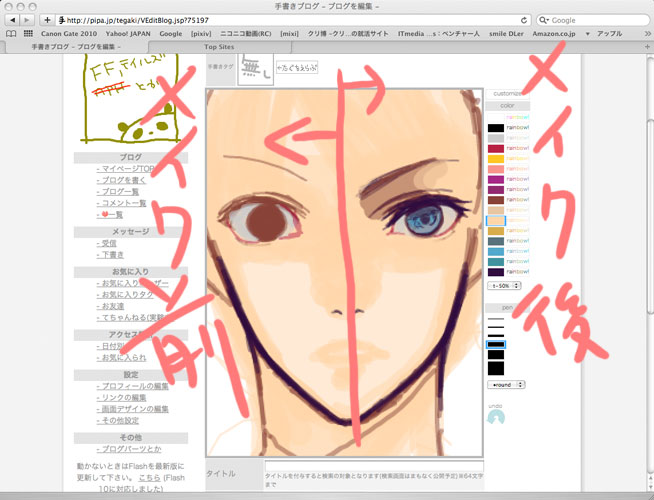Viewport: 654px width, 500px height.
Task: Pick the yellow color swatch
Action: pyautogui.click(x=496, y=159)
